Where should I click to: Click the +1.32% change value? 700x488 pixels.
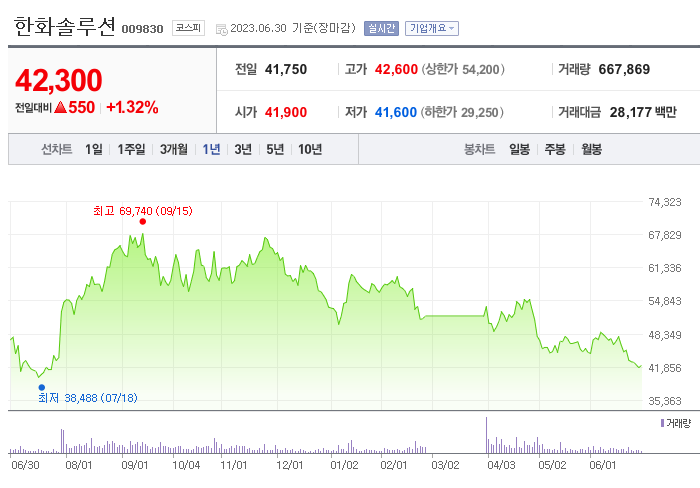132,107
